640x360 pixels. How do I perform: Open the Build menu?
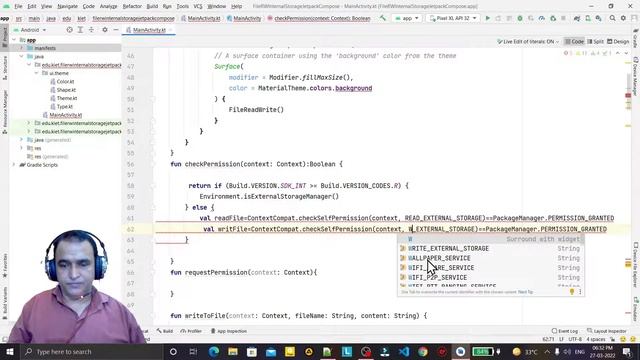click(x=152, y=6)
